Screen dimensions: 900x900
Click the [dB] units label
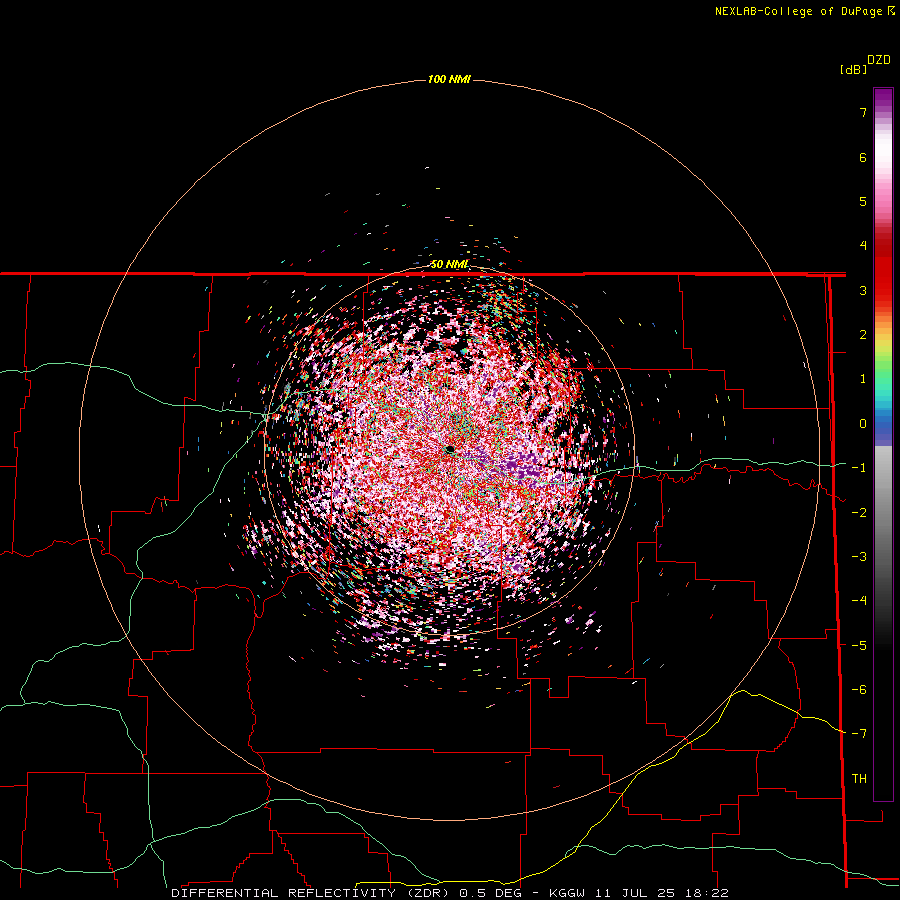tap(853, 69)
